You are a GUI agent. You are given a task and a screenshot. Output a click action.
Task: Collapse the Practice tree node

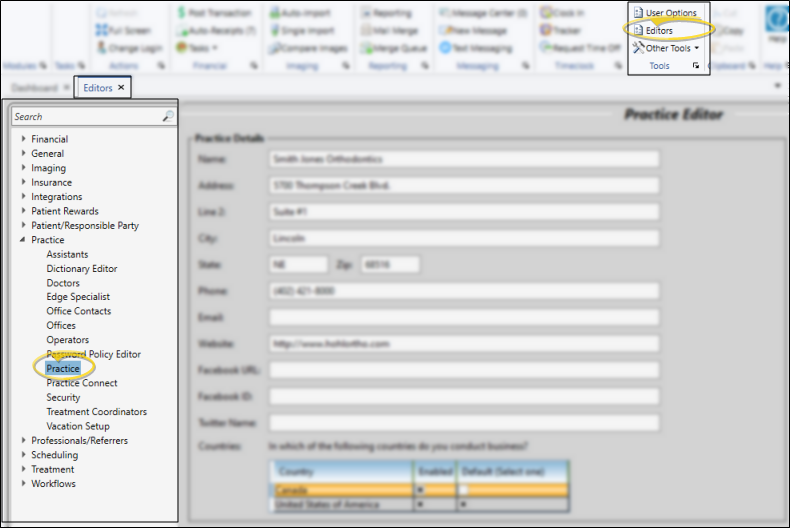click(24, 240)
